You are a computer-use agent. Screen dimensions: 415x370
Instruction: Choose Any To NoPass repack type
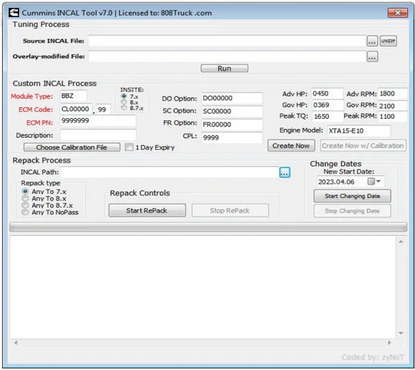[x=25, y=212]
